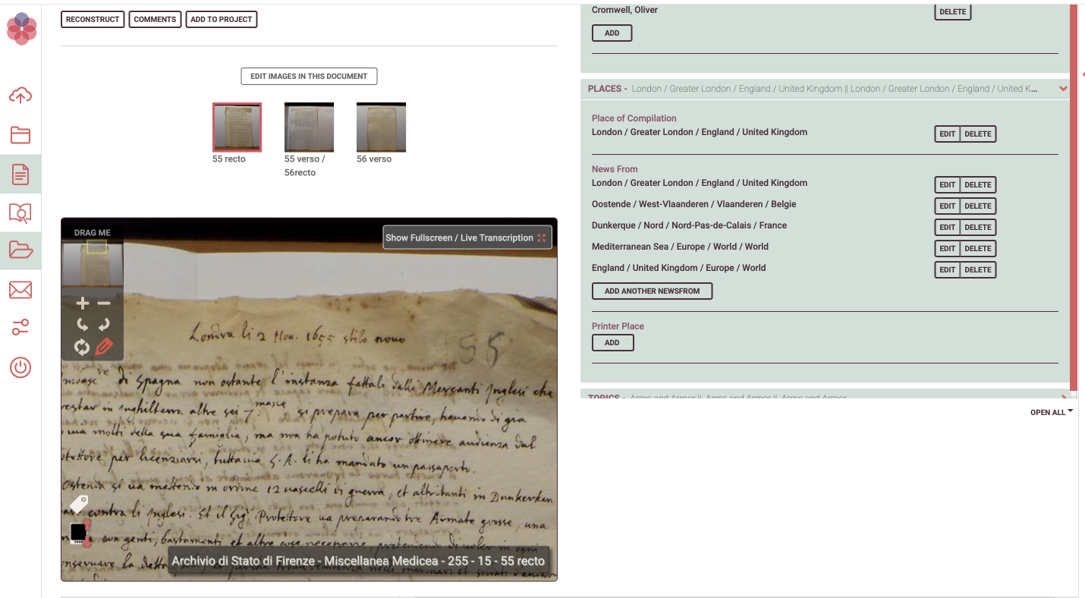Screen dimensions: 1085x598
Task: Click EDIT IMAGES IN THIS DOCUMENT
Action: pos(309,76)
